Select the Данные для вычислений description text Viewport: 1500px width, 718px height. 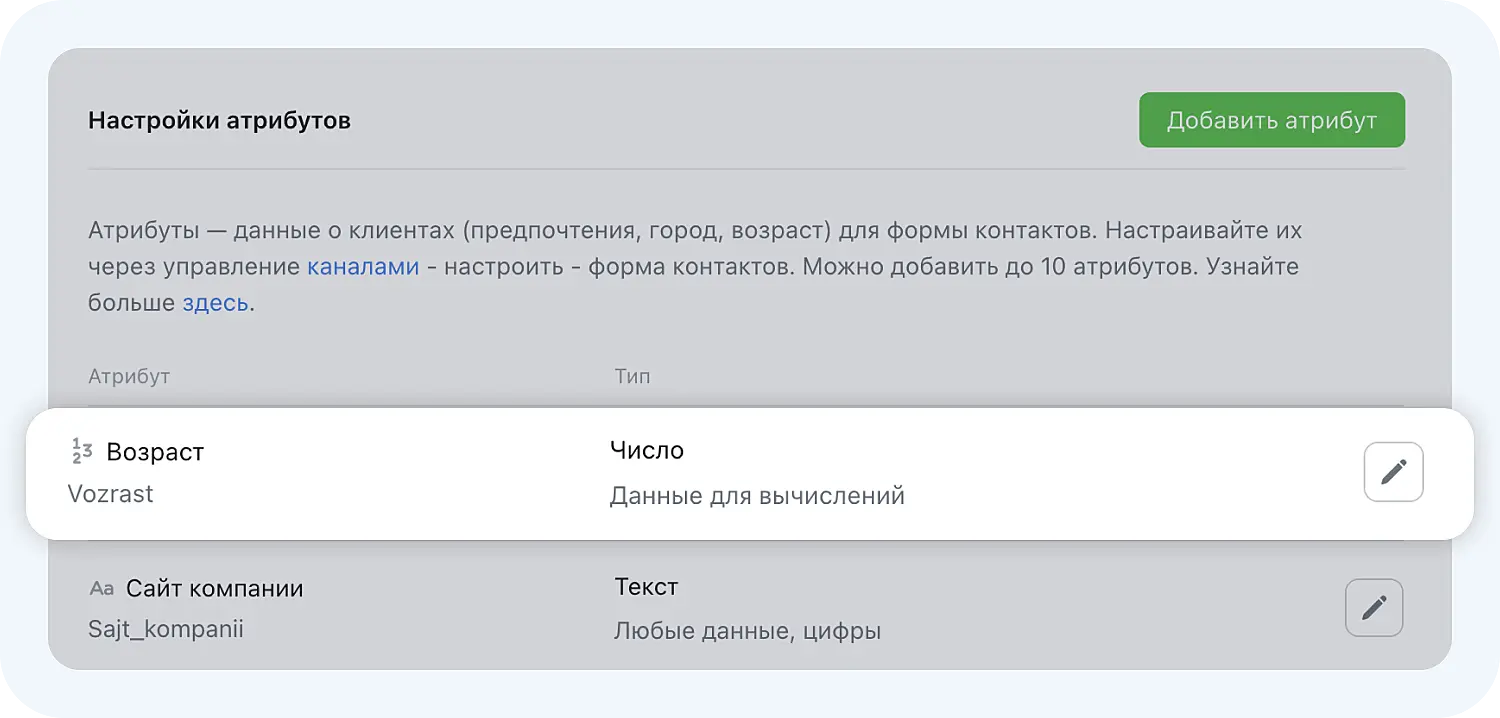(x=757, y=495)
